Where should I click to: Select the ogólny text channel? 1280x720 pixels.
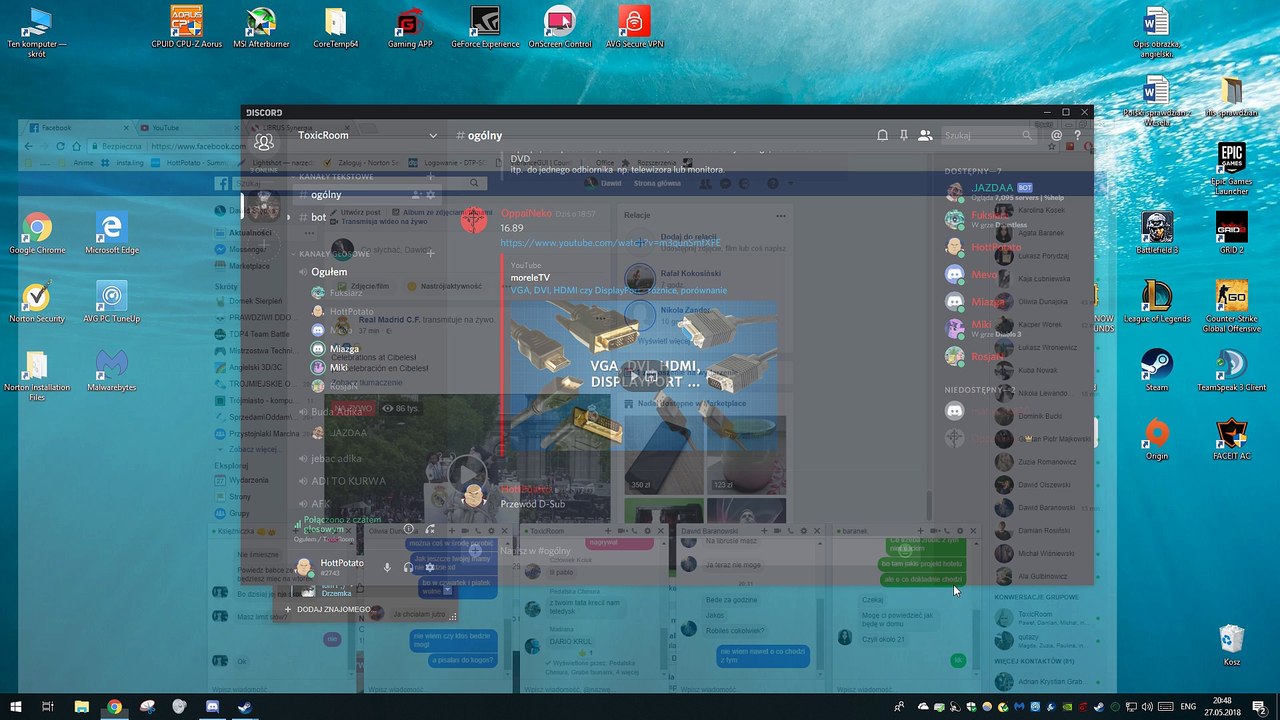coord(366,195)
